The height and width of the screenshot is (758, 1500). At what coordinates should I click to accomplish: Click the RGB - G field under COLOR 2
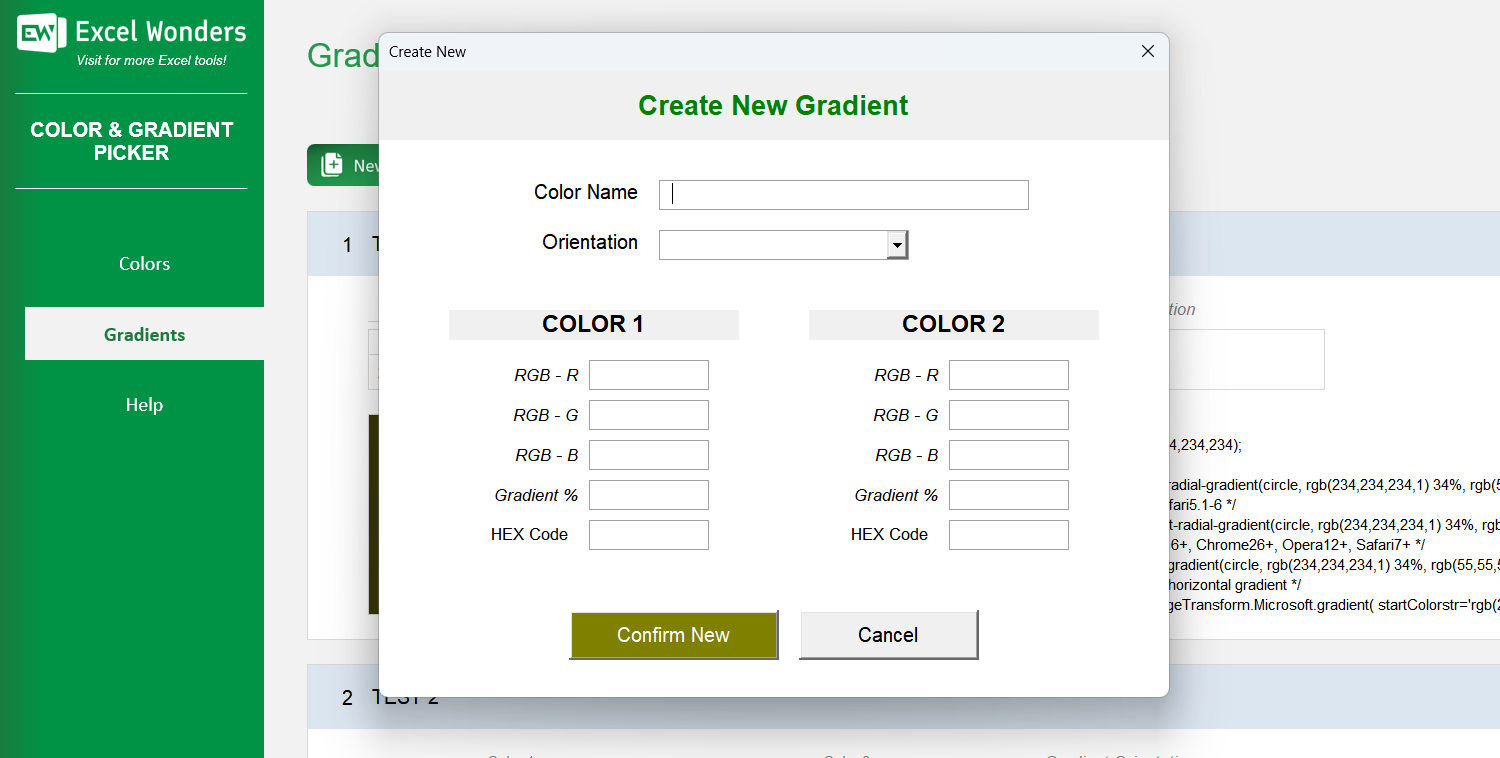coord(1008,414)
